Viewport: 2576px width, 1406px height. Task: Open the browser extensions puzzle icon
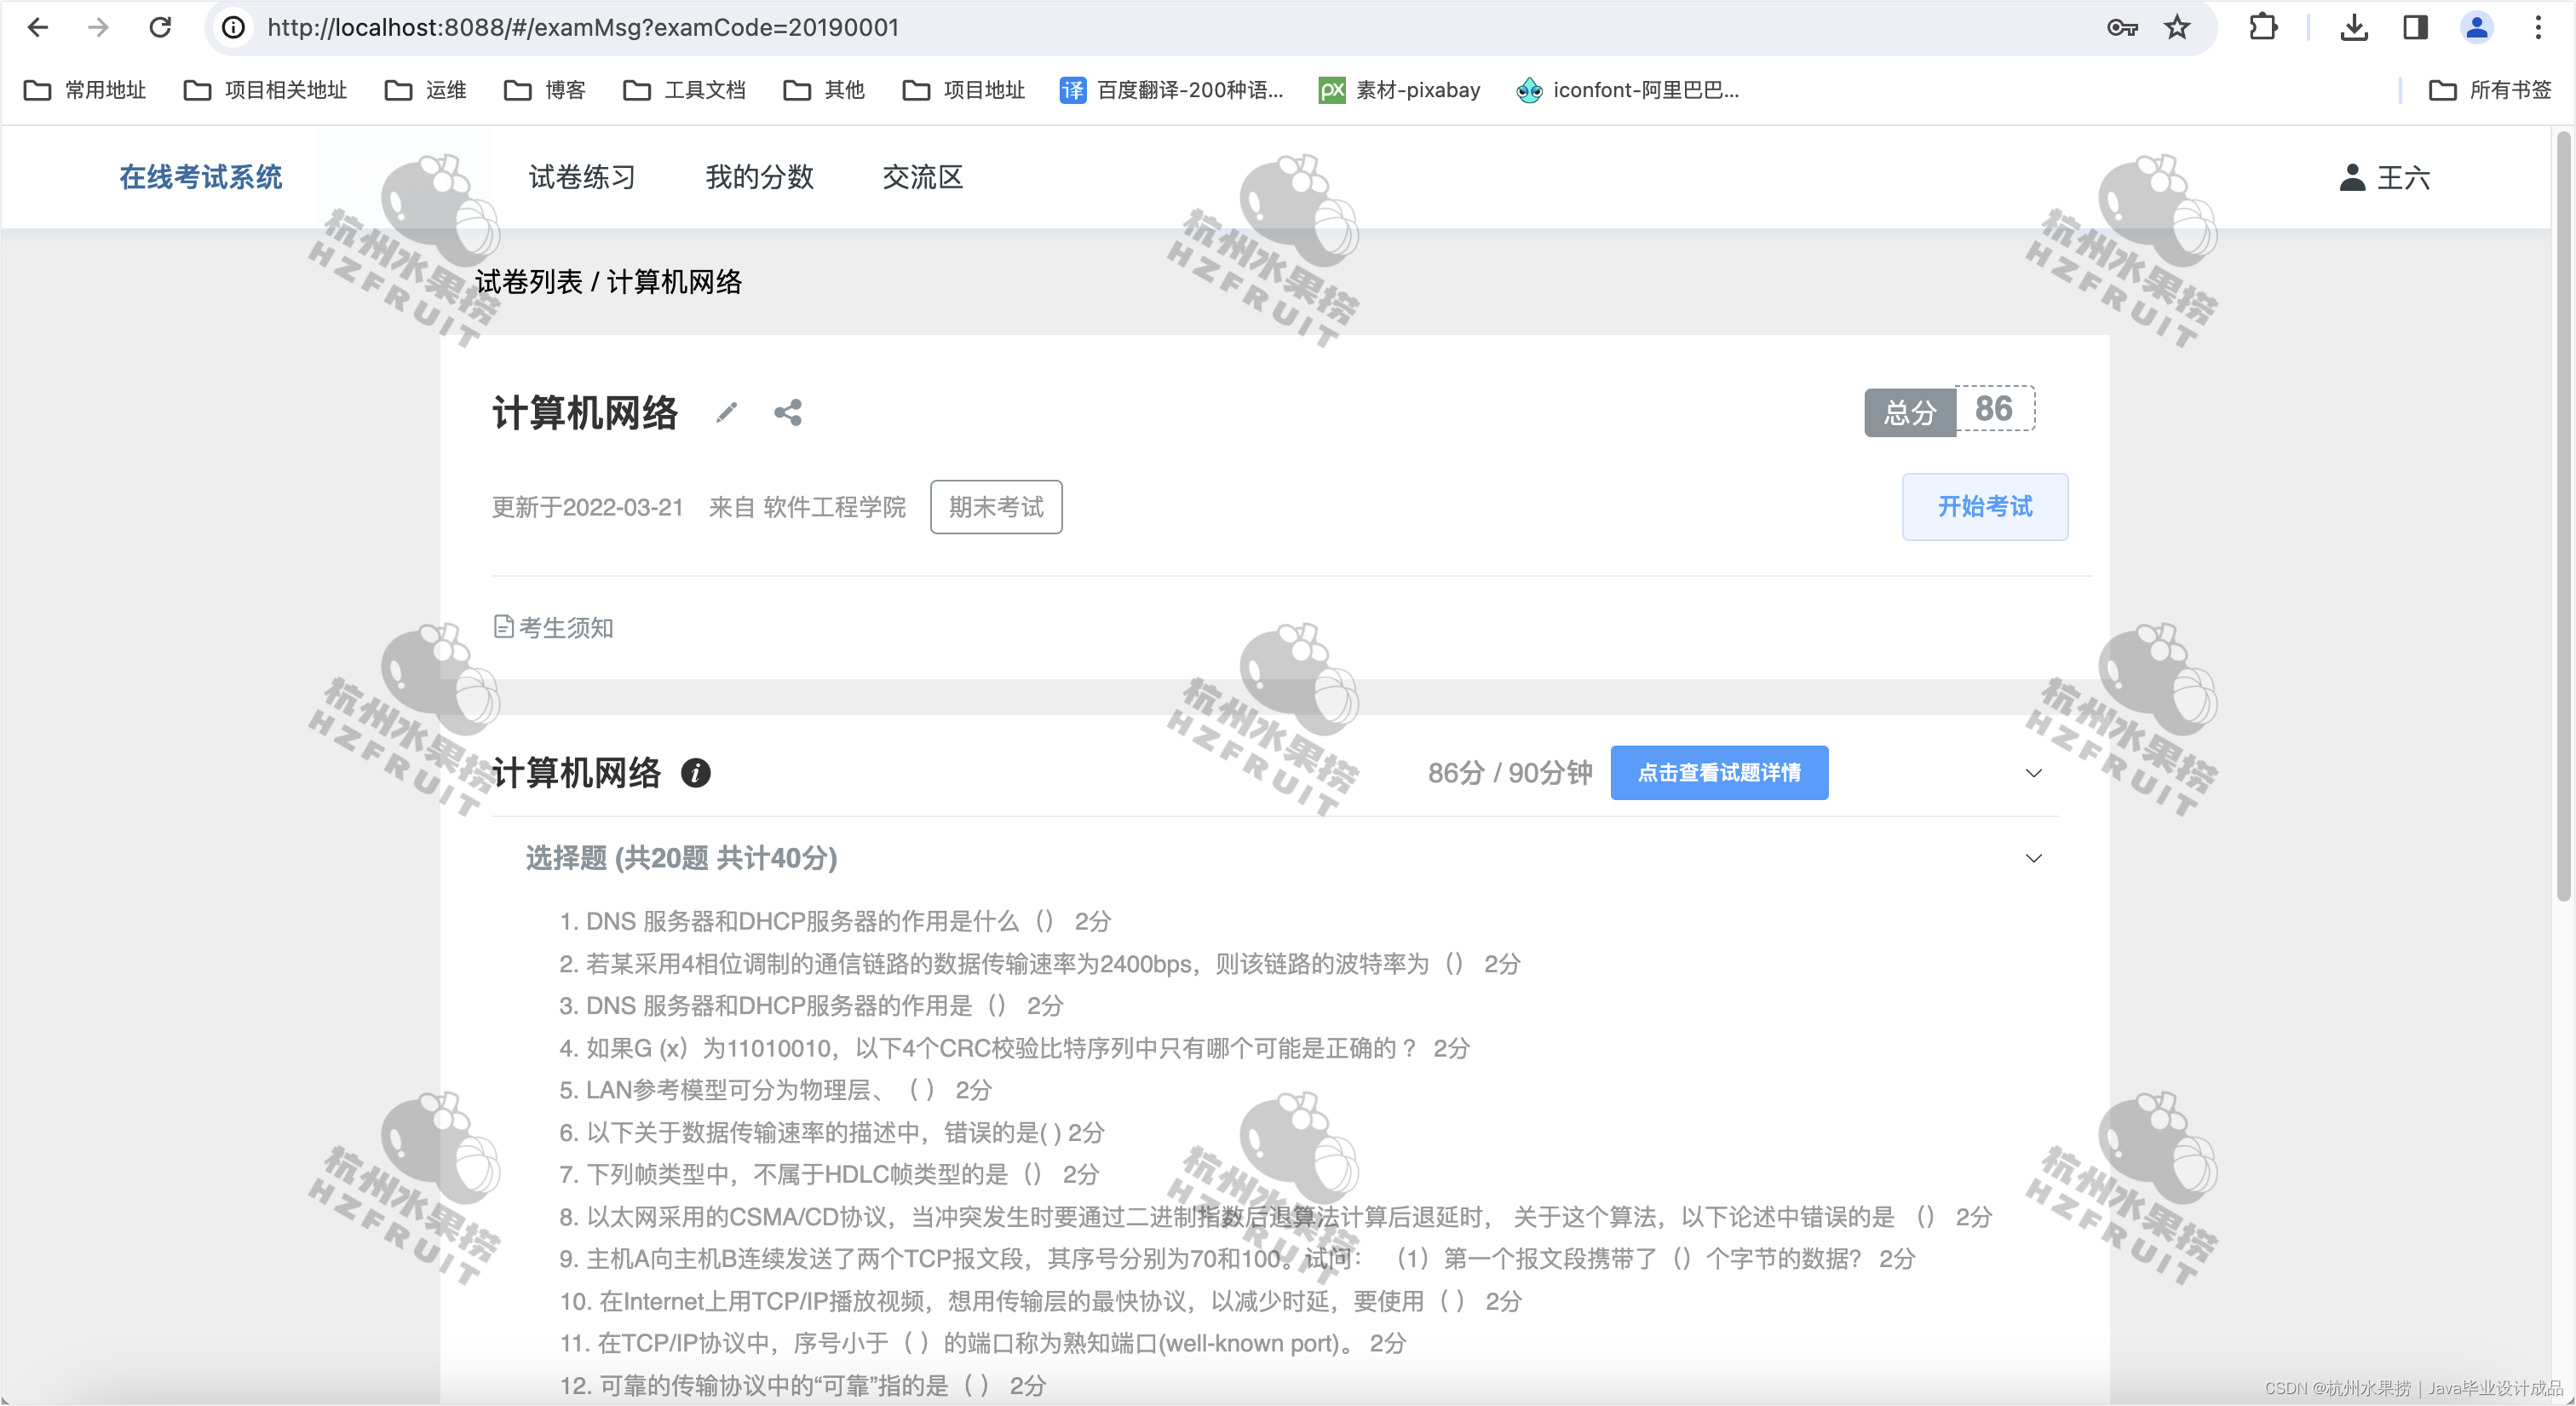tap(2263, 28)
